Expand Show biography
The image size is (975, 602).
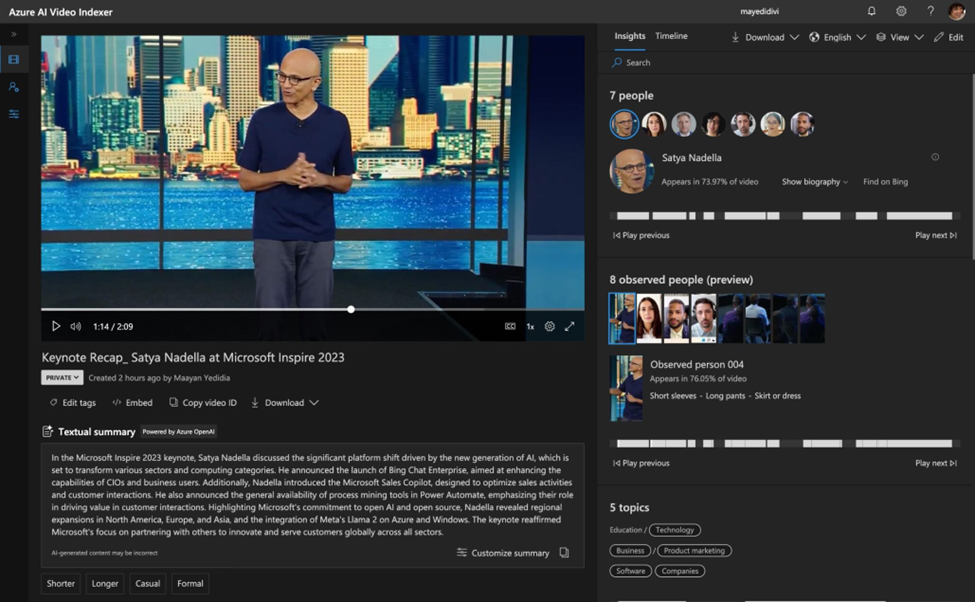point(815,182)
